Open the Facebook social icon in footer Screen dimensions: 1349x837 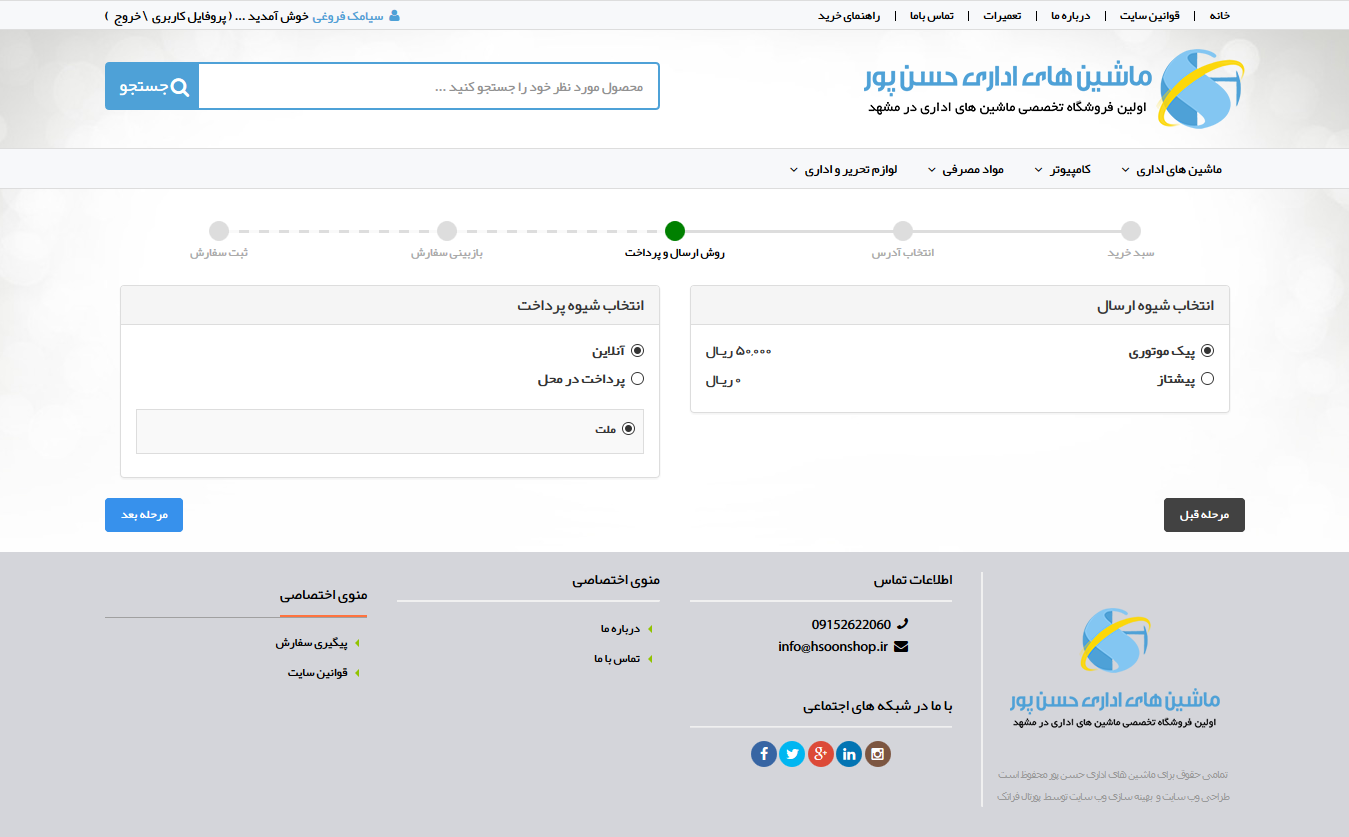click(x=764, y=754)
